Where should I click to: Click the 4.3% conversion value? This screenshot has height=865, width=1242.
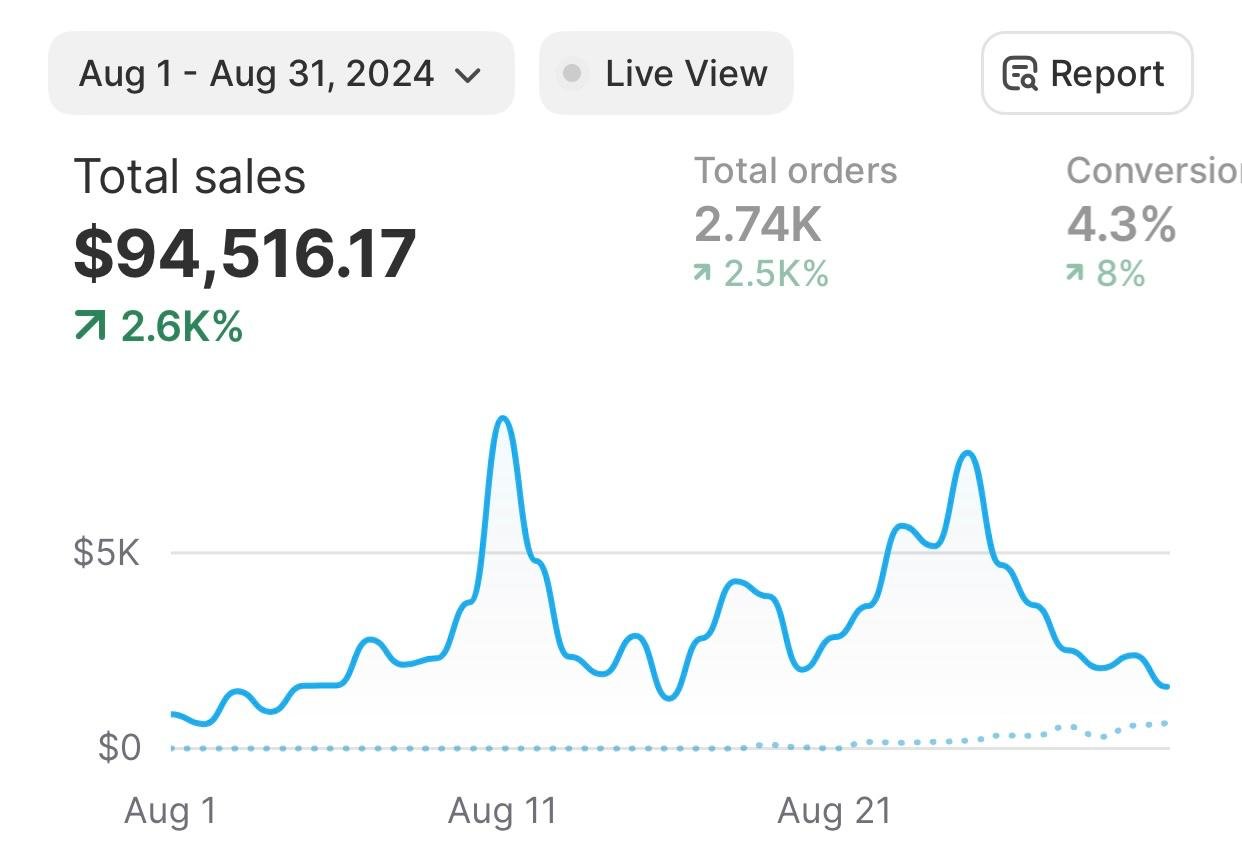pos(1121,224)
